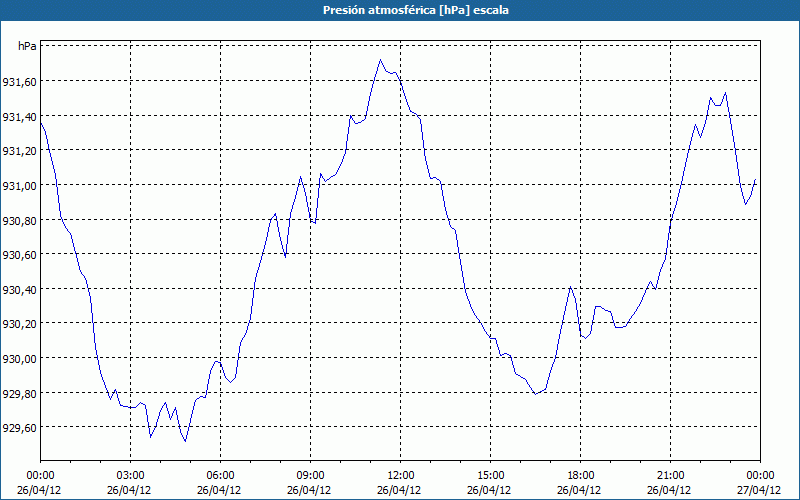Image resolution: width=800 pixels, height=500 pixels.
Task: Click the hPa unit label on the axis
Action: pos(27,46)
